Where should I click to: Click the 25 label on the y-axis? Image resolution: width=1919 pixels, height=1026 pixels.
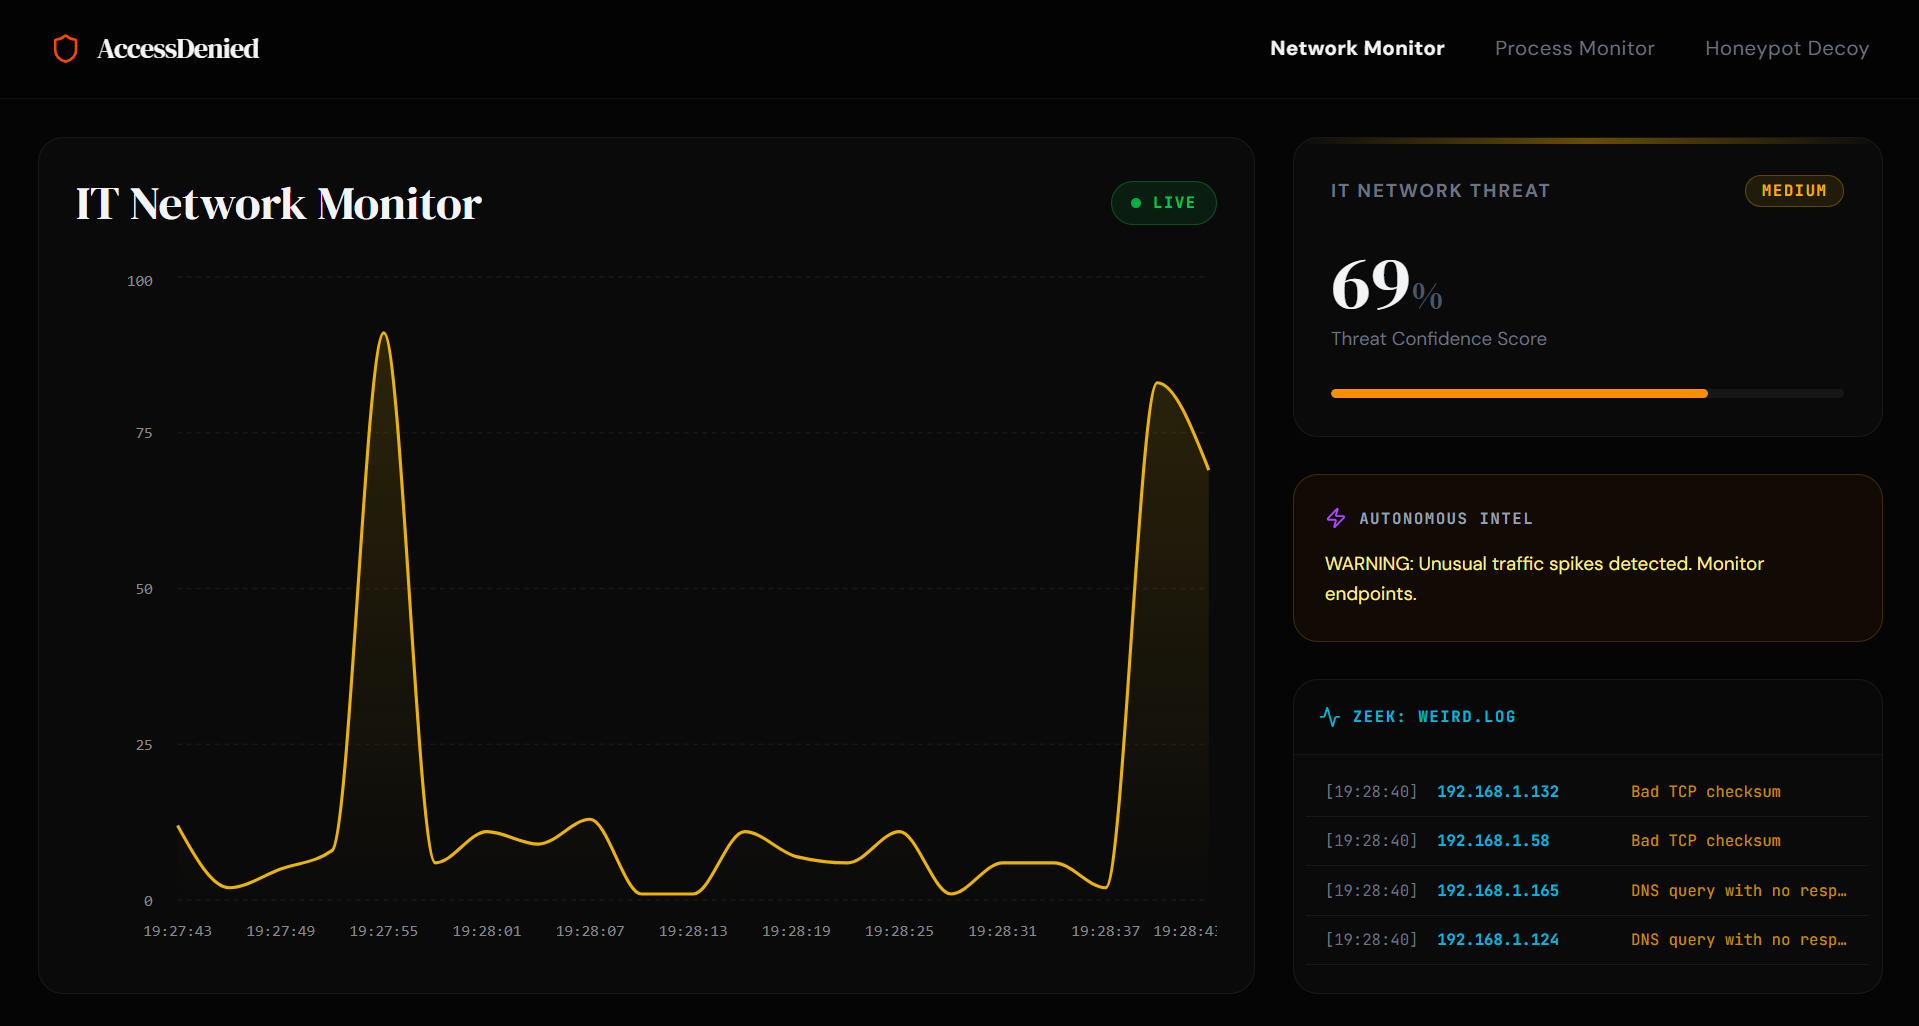144,745
